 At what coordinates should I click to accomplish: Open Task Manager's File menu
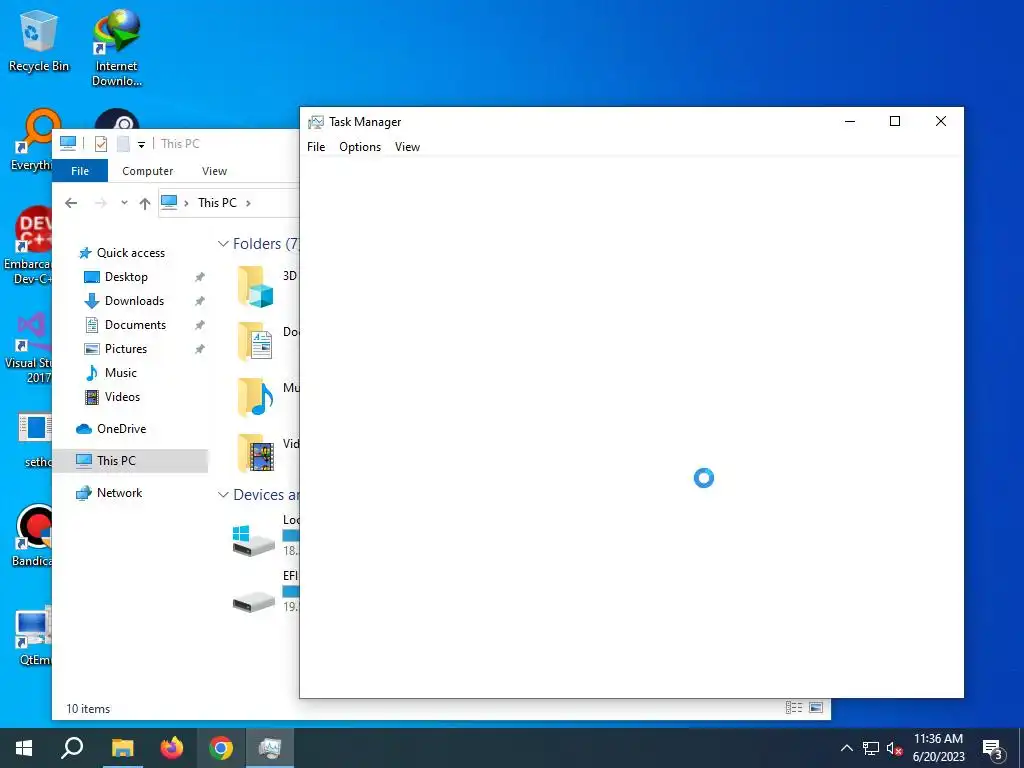[316, 147]
